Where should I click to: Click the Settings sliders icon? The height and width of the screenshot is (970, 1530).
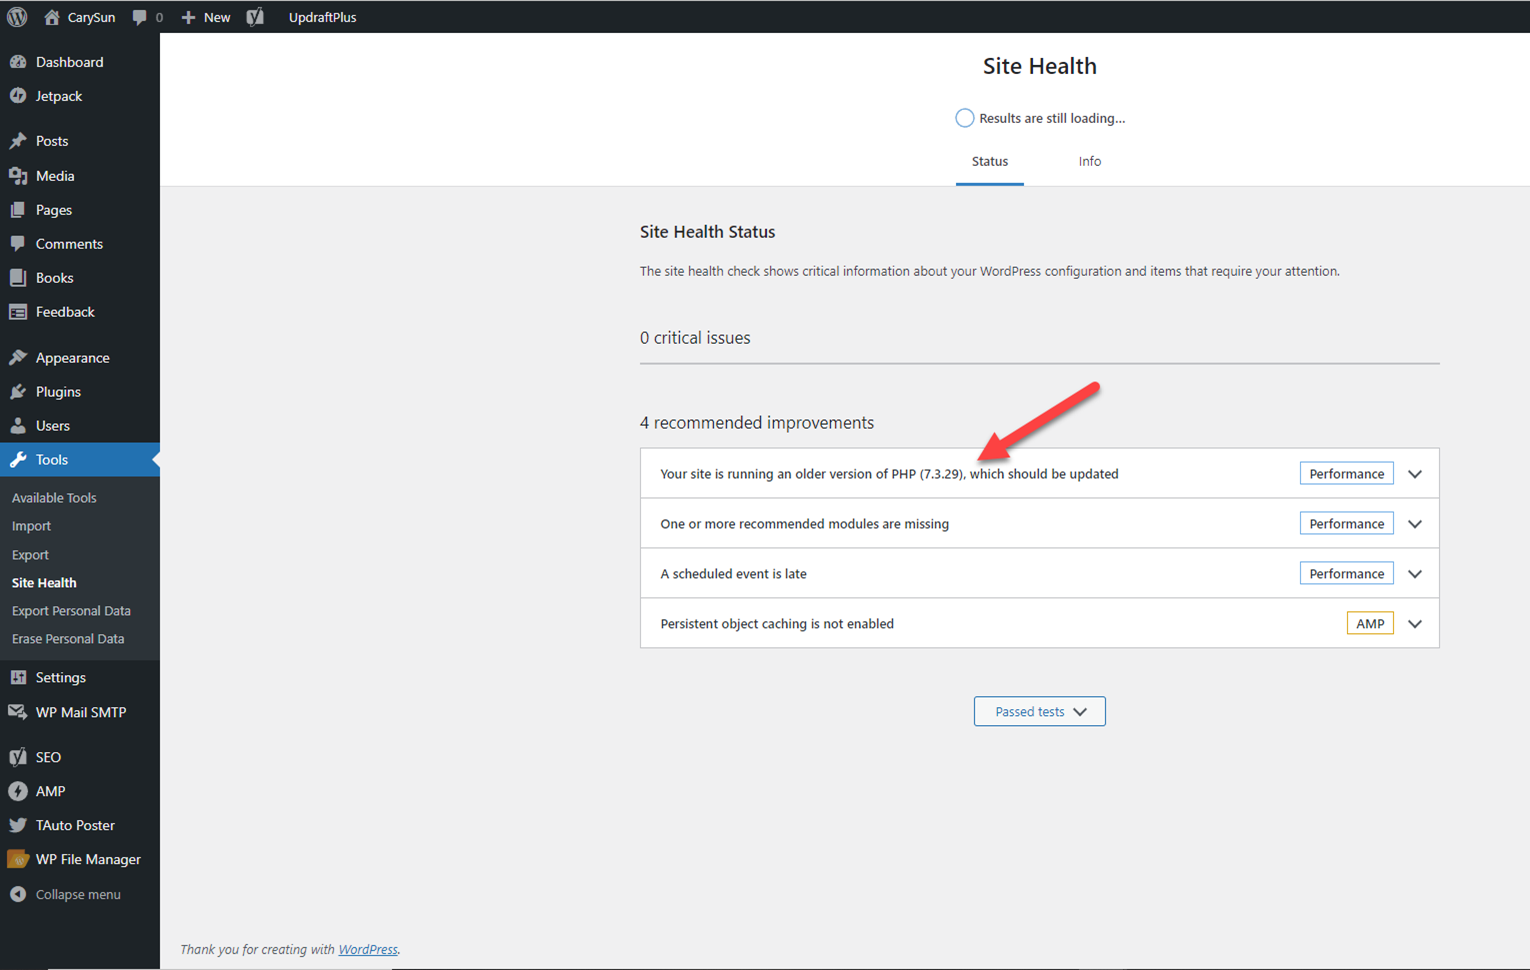point(18,678)
